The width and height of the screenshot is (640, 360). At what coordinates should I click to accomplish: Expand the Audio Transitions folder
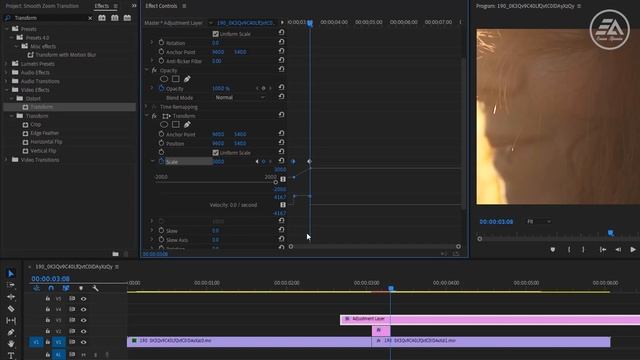(7, 81)
